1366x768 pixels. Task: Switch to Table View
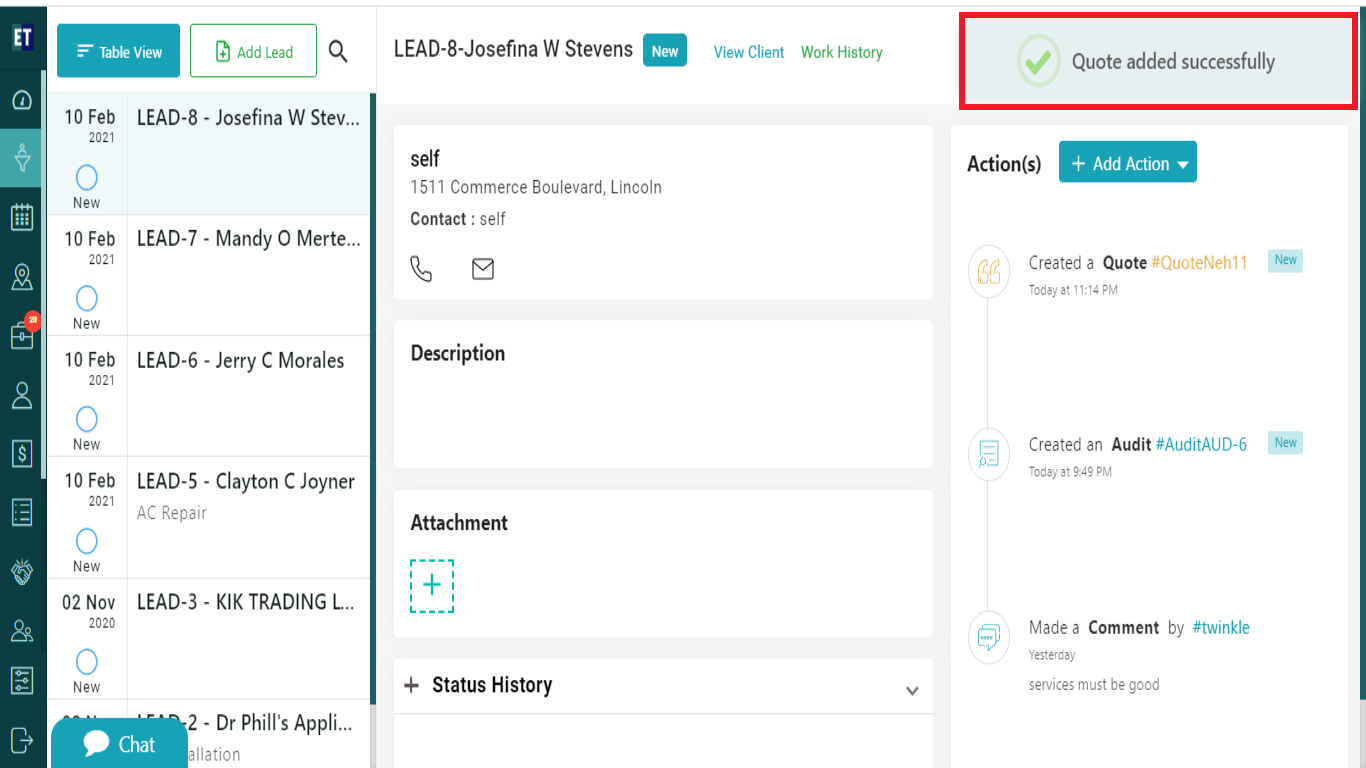pos(118,51)
